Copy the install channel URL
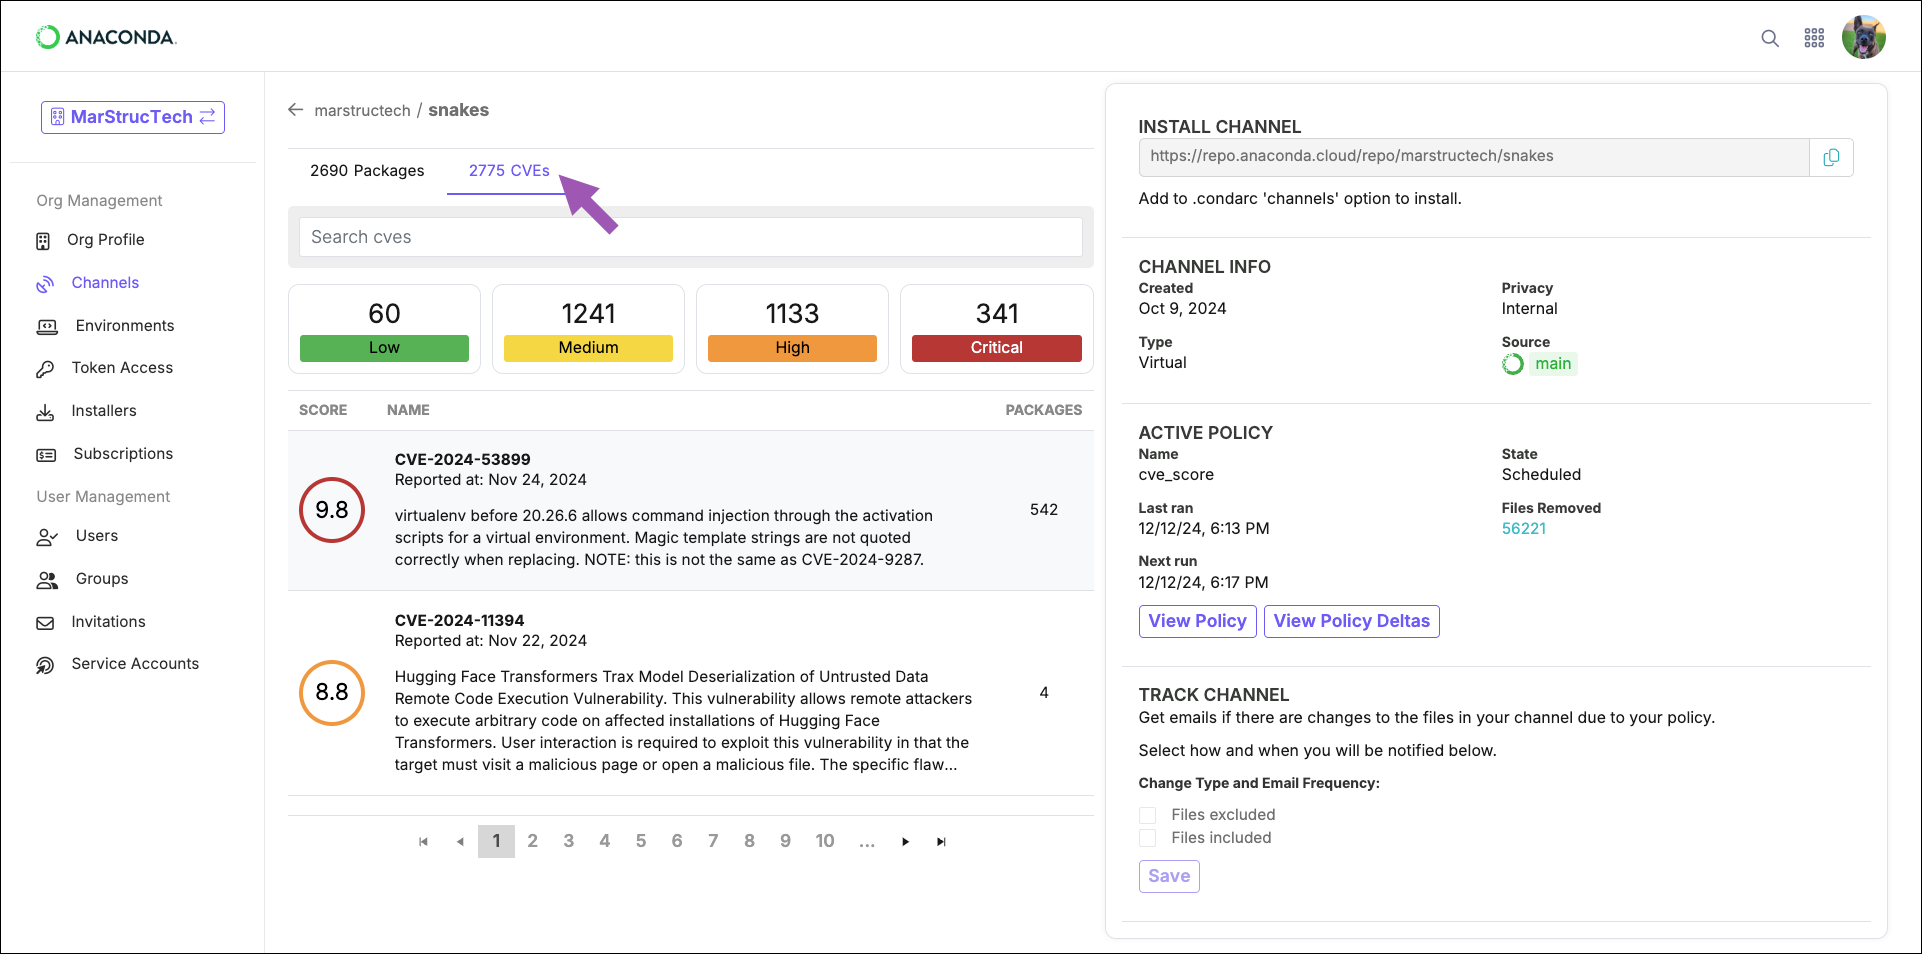The image size is (1922, 954). (1831, 157)
